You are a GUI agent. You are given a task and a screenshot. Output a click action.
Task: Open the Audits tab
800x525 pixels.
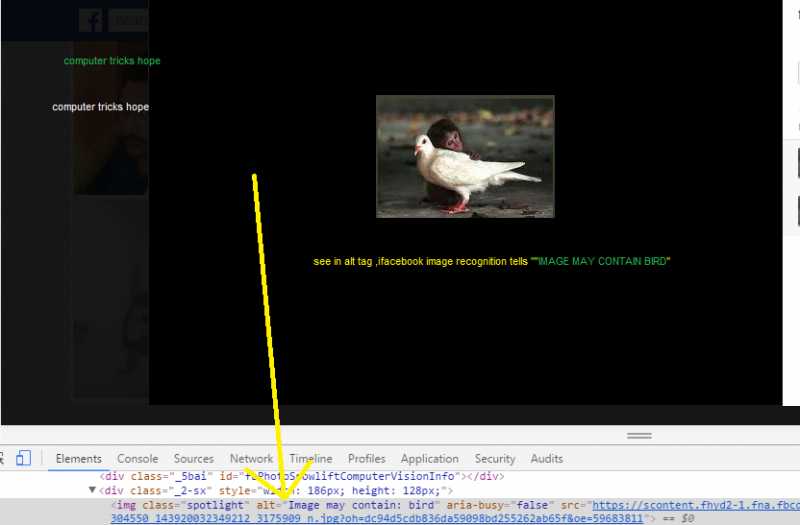(546, 459)
